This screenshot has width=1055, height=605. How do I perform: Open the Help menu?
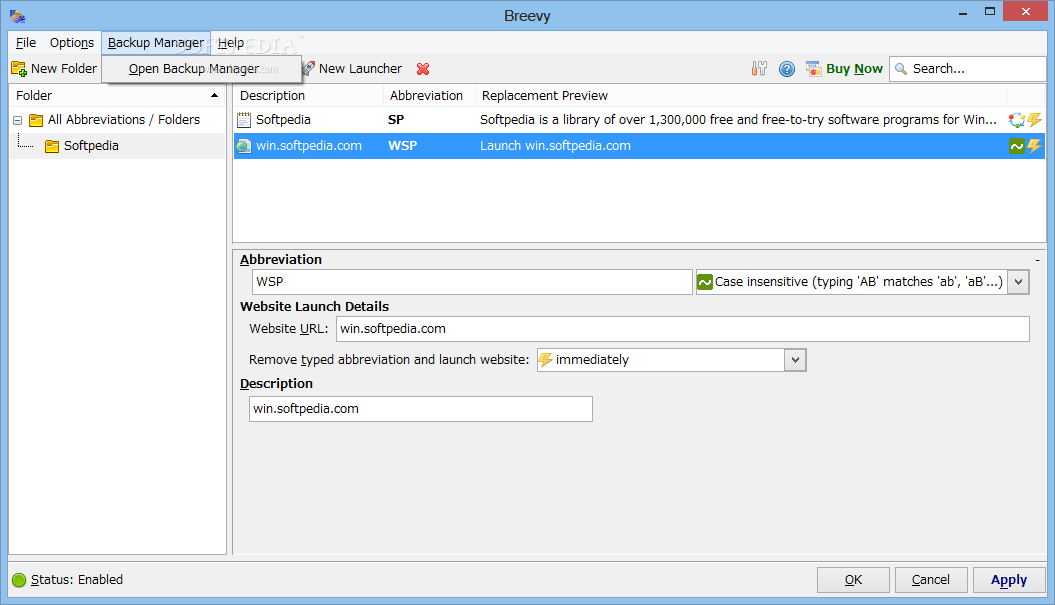[x=231, y=43]
